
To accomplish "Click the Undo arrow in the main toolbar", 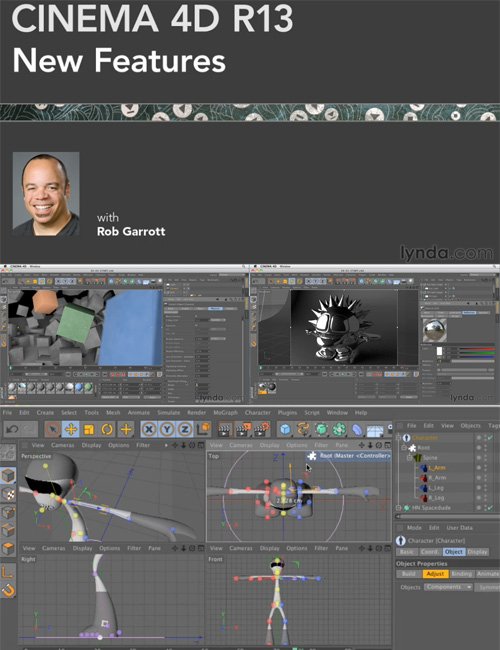I will pos(12,429).
